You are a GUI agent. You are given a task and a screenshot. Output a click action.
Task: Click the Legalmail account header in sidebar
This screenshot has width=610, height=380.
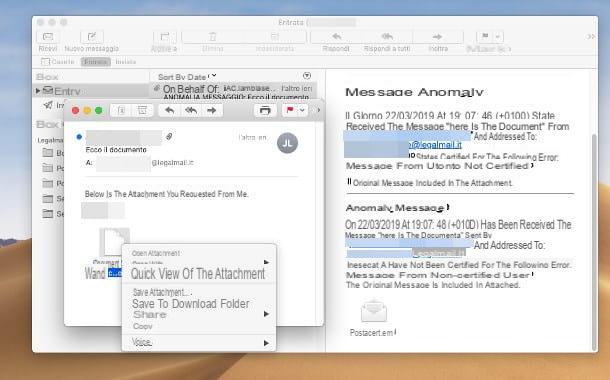[x=50, y=140]
